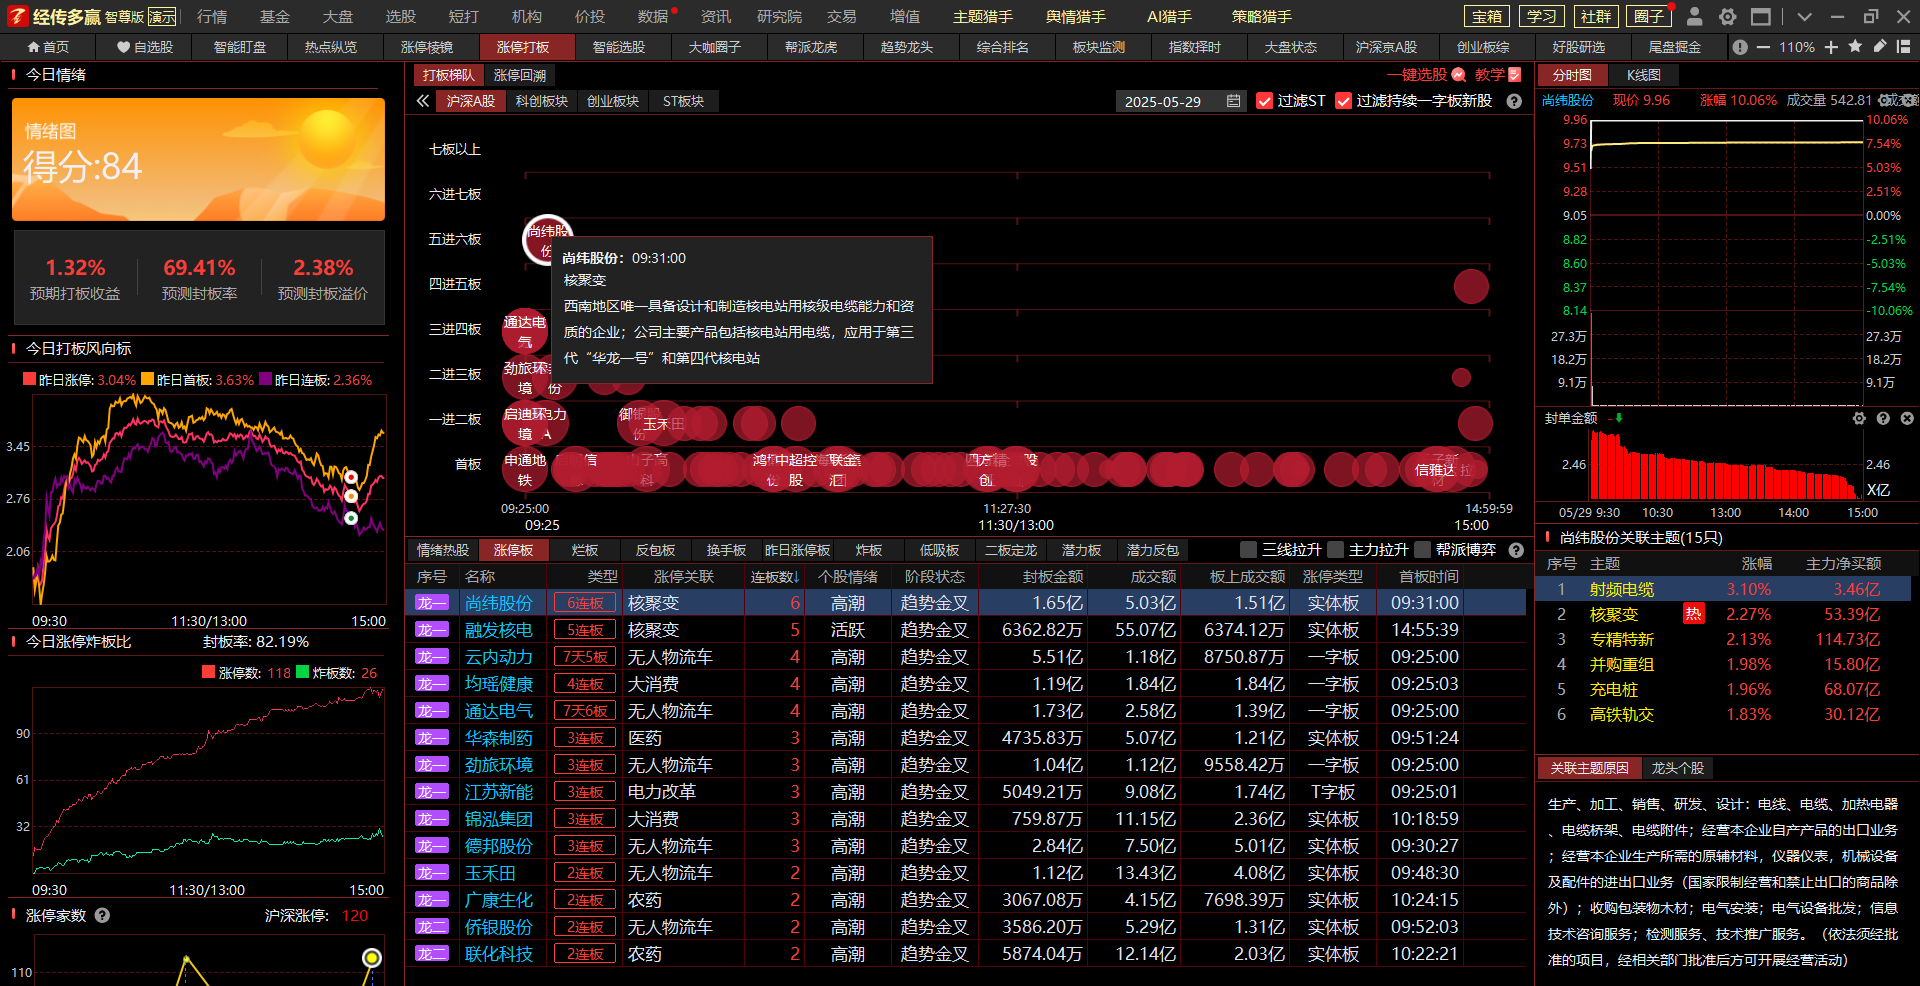1920x986 pixels.
Task: Click the 尚纬股份 bubble in 五进六板 row
Action: [x=548, y=240]
